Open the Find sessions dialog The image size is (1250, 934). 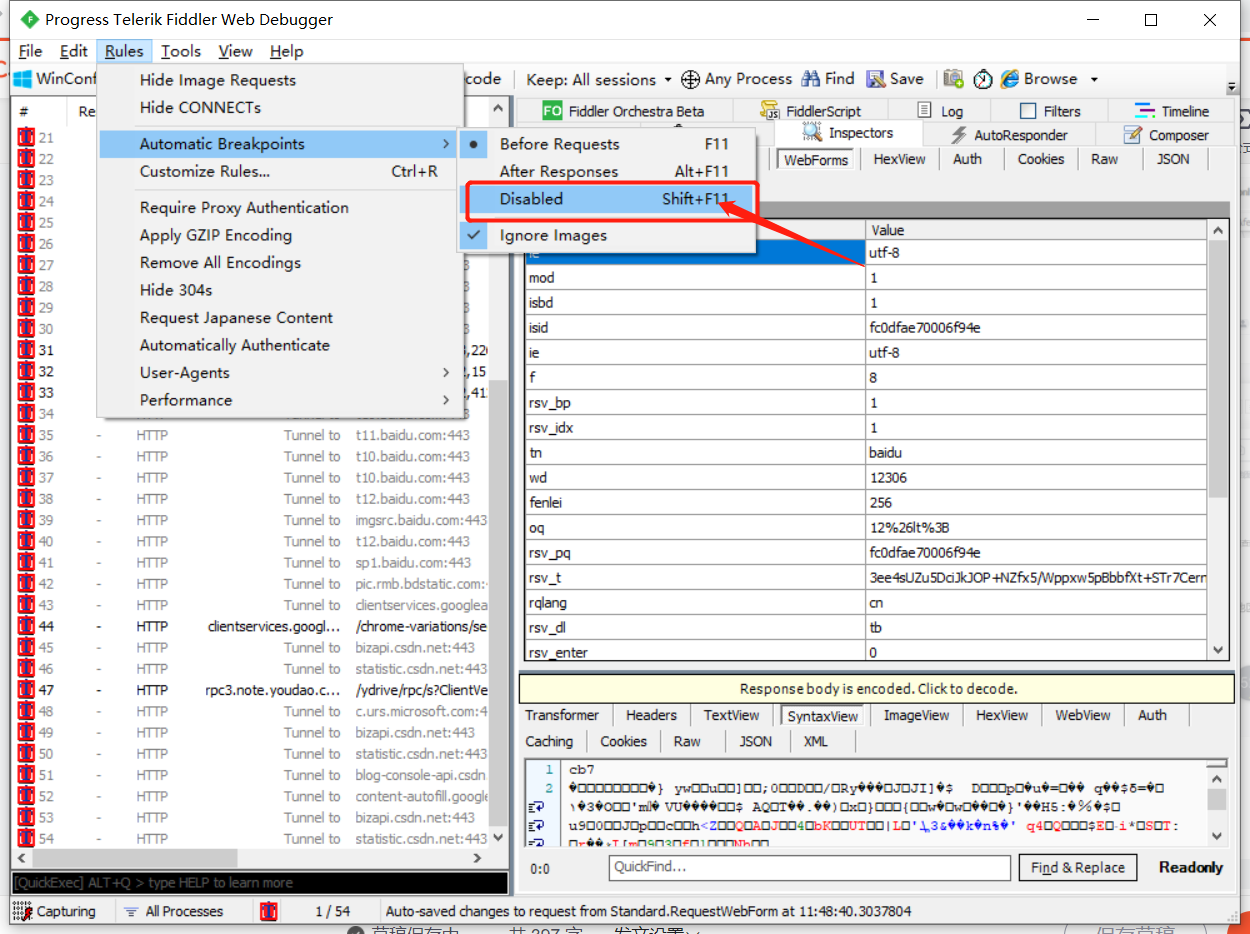(x=837, y=78)
